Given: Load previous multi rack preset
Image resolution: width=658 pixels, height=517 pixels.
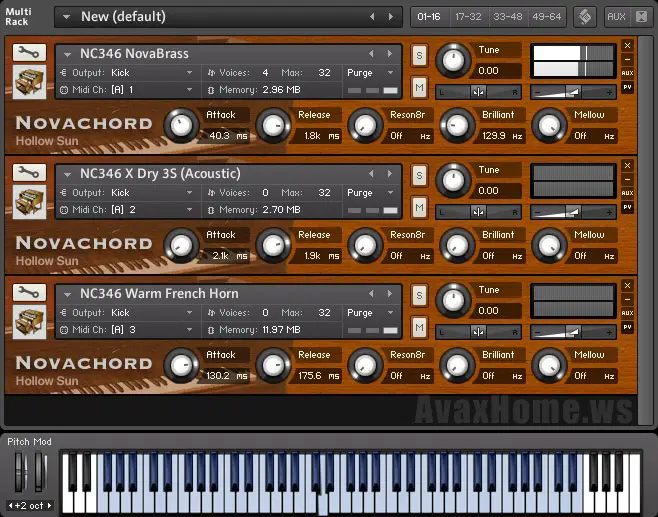Looking at the screenshot, I should 372,17.
